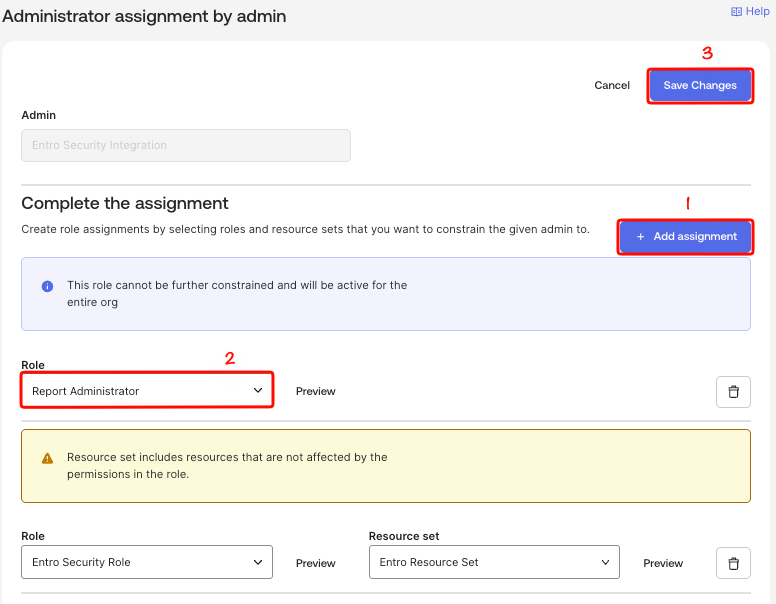Click the disabled Admin field Entro Security Integration
The width and height of the screenshot is (776, 604).
click(186, 145)
